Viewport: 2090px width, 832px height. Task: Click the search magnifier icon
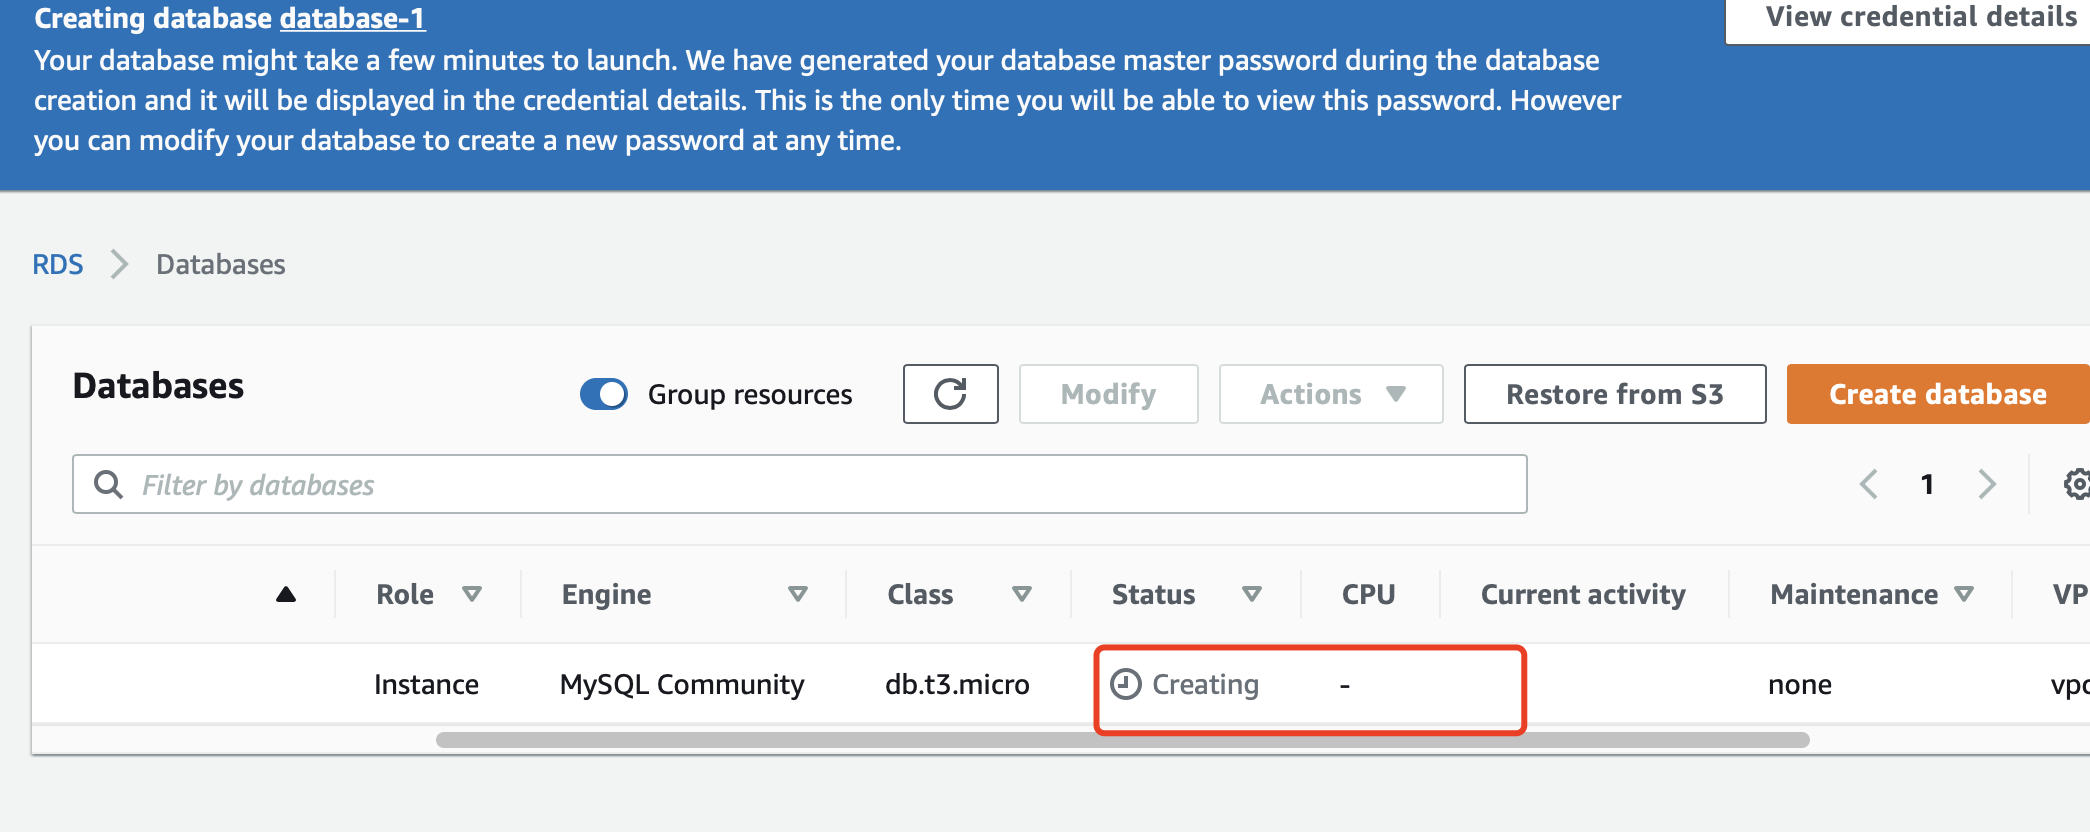coord(108,485)
